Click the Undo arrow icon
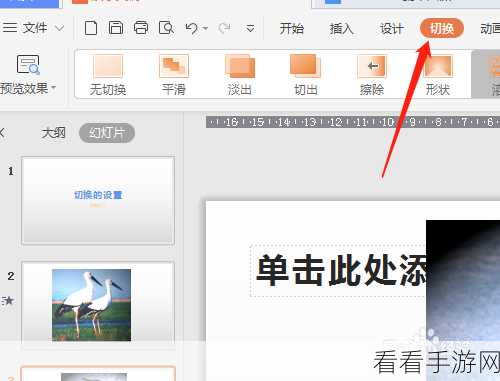500x381 pixels. tap(191, 28)
